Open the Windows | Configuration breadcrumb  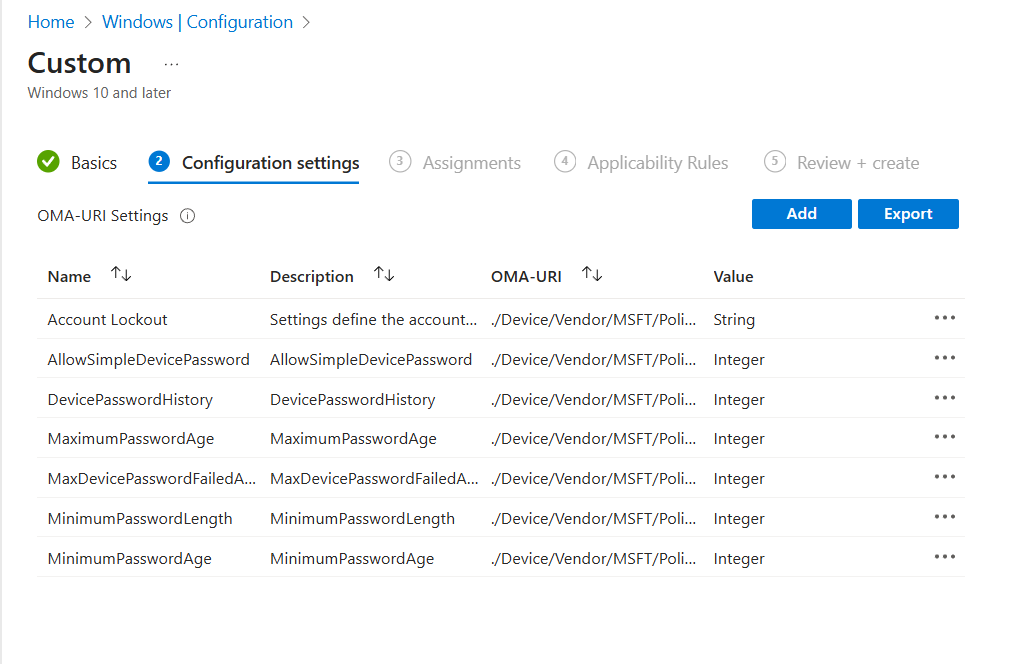[x=197, y=22]
